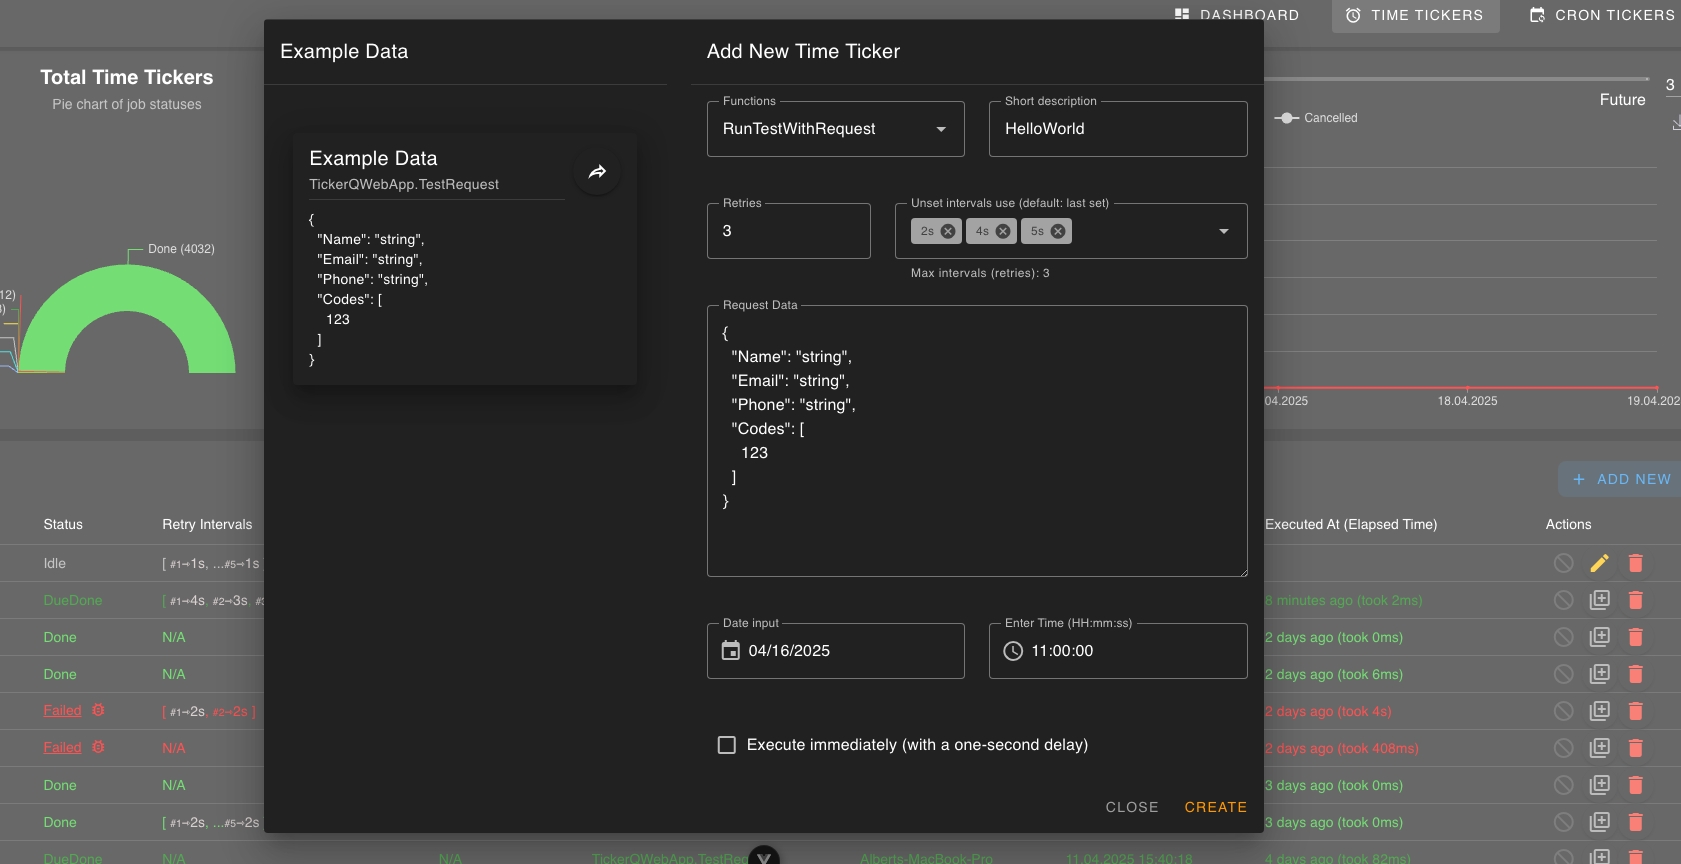This screenshot has height=864, width=1681.
Task: Click the Idle status cell
Action: pos(55,563)
